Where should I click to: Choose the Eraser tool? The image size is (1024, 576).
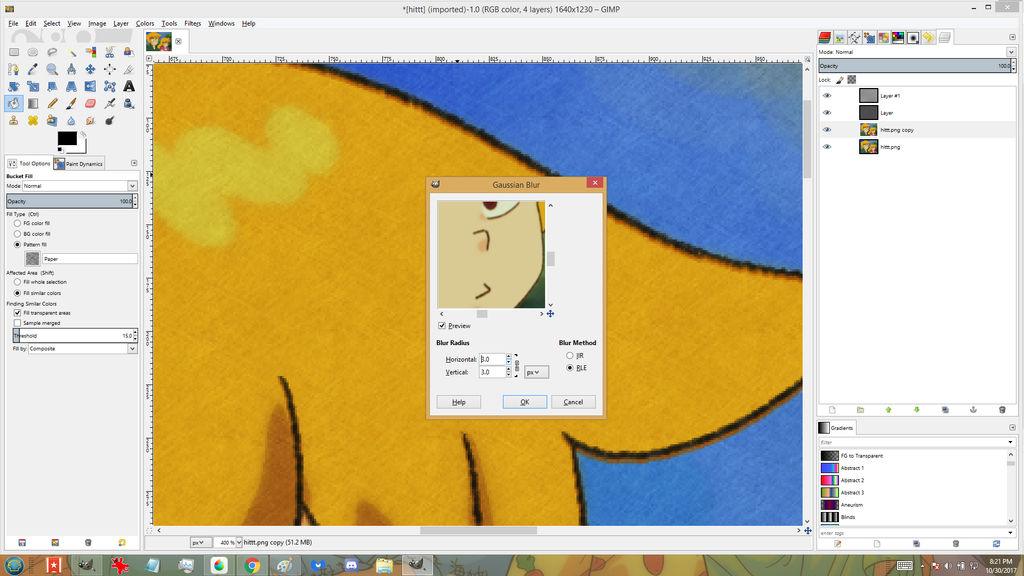click(90, 103)
